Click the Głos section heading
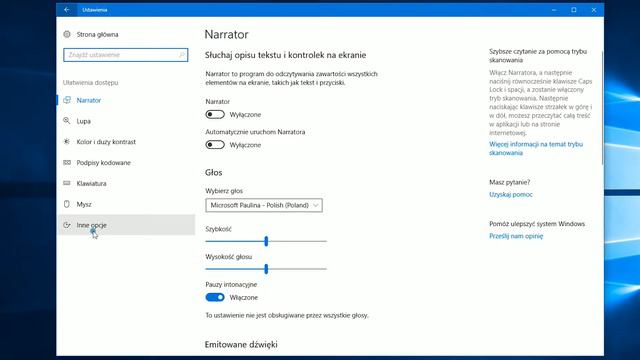 (213, 173)
